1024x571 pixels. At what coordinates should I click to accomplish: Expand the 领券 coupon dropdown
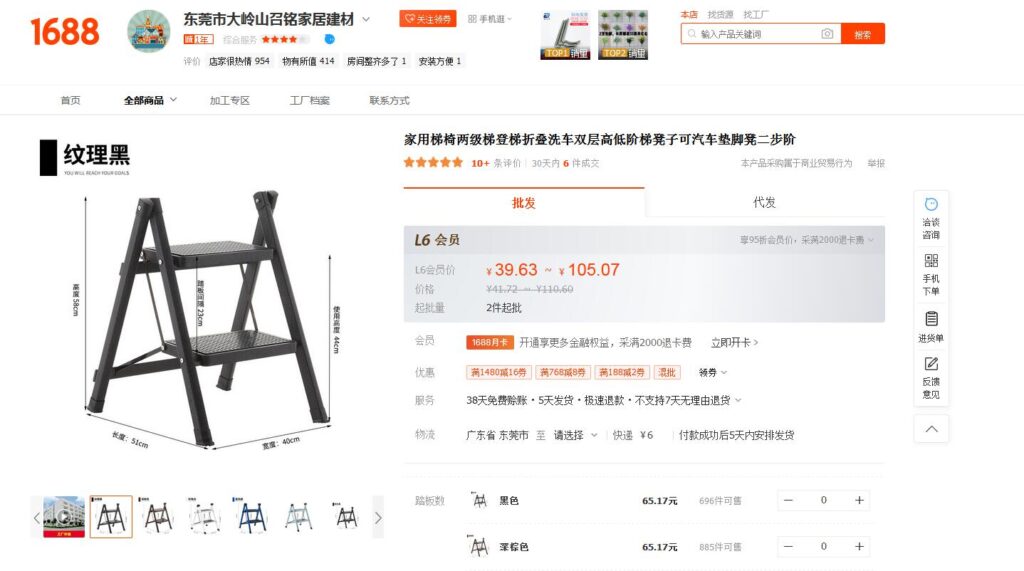[x=712, y=372]
